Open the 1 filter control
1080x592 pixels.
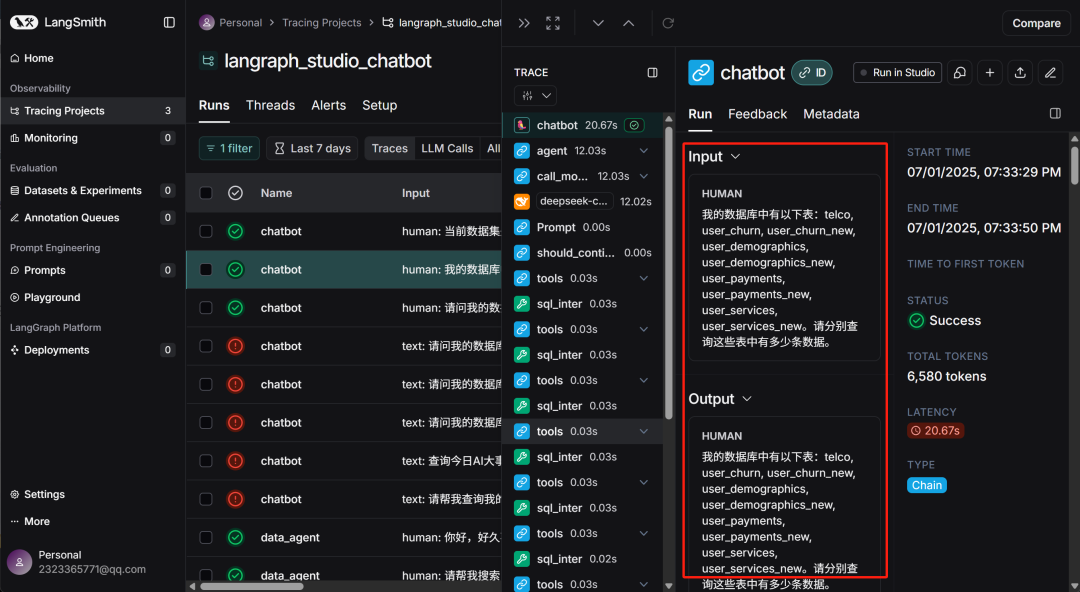click(x=229, y=148)
